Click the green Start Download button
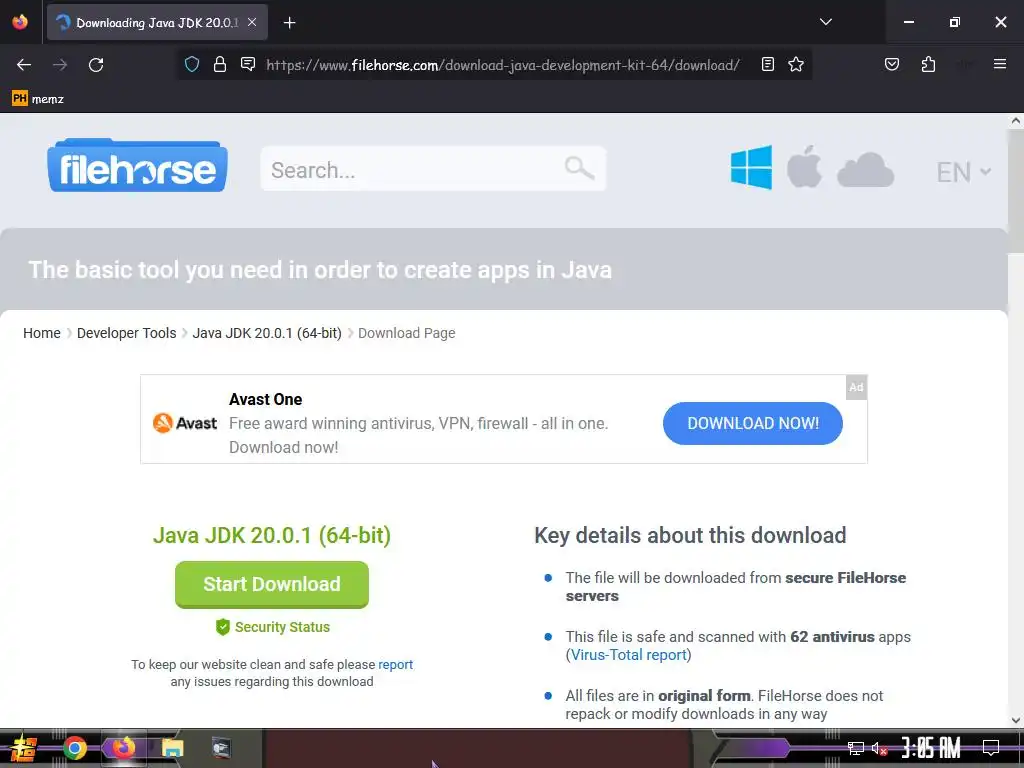 tap(272, 584)
